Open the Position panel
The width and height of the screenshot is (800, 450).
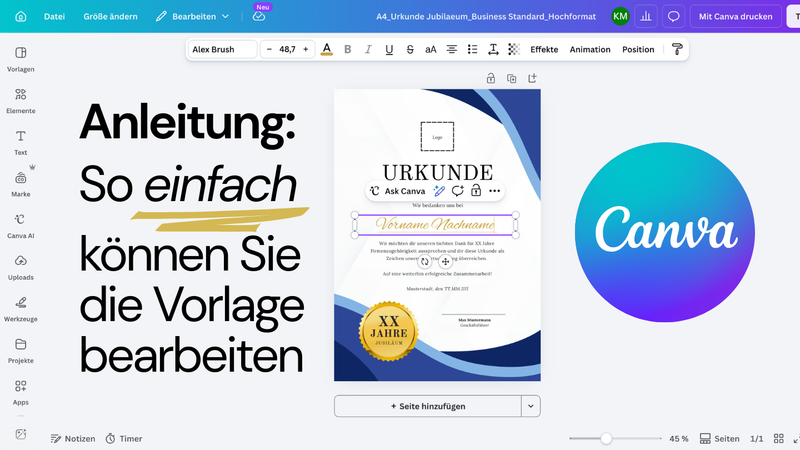coord(638,49)
